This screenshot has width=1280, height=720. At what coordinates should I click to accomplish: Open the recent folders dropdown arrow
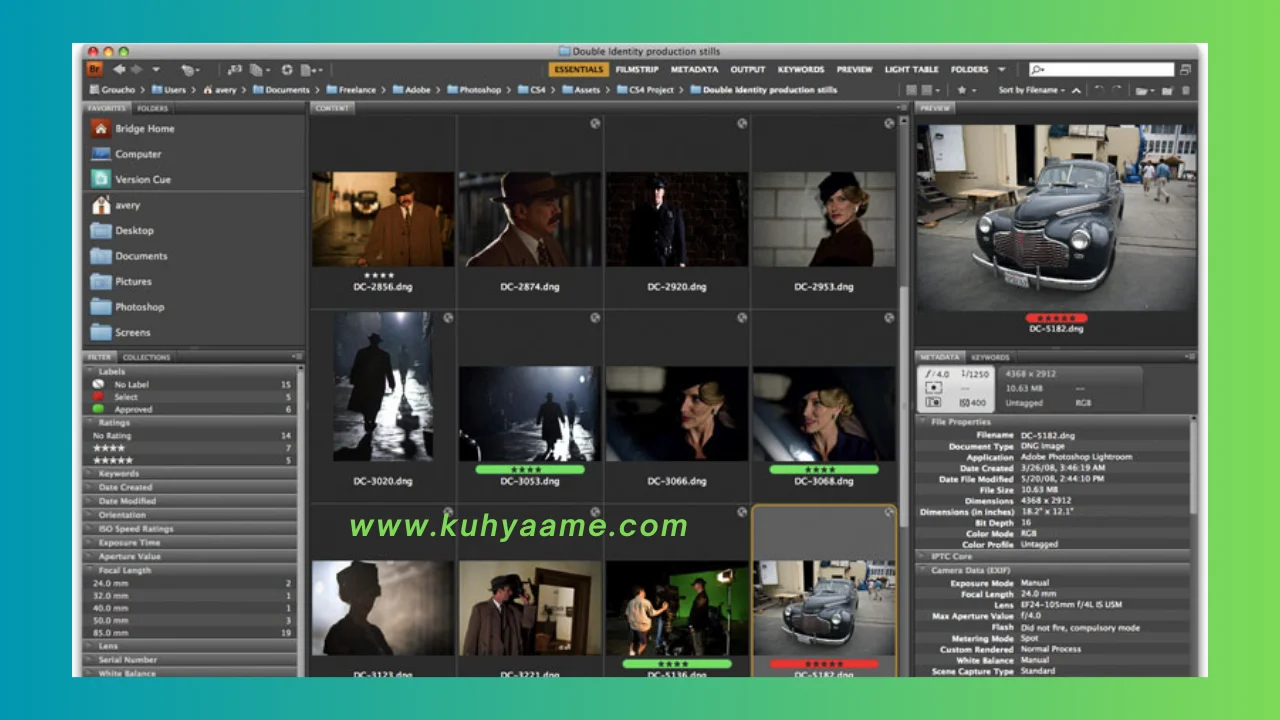pyautogui.click(x=156, y=70)
